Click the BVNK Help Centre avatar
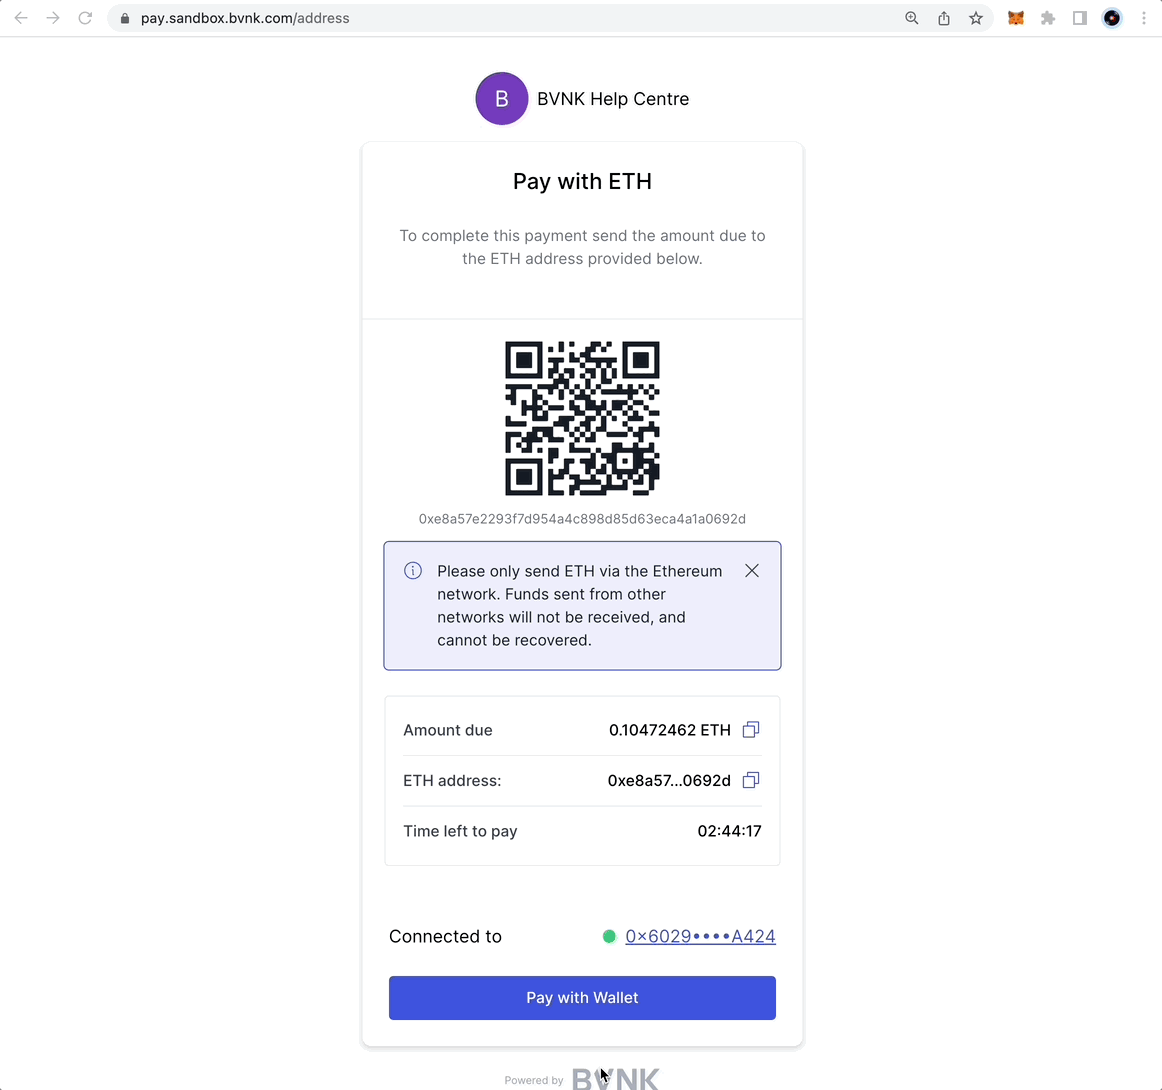Image resolution: width=1162 pixels, height=1090 pixels. 501,99
